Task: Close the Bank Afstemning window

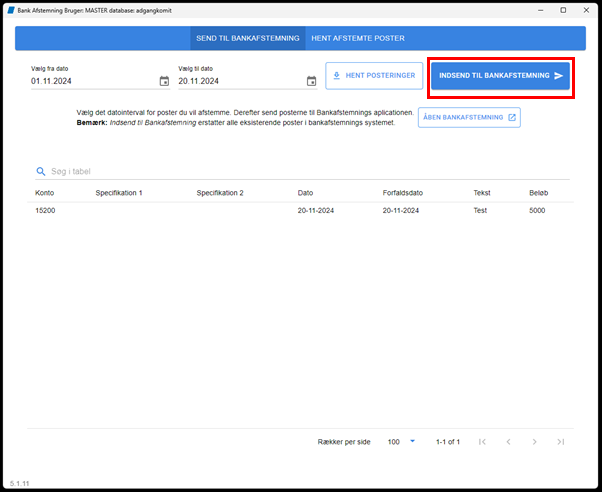Action: click(586, 10)
